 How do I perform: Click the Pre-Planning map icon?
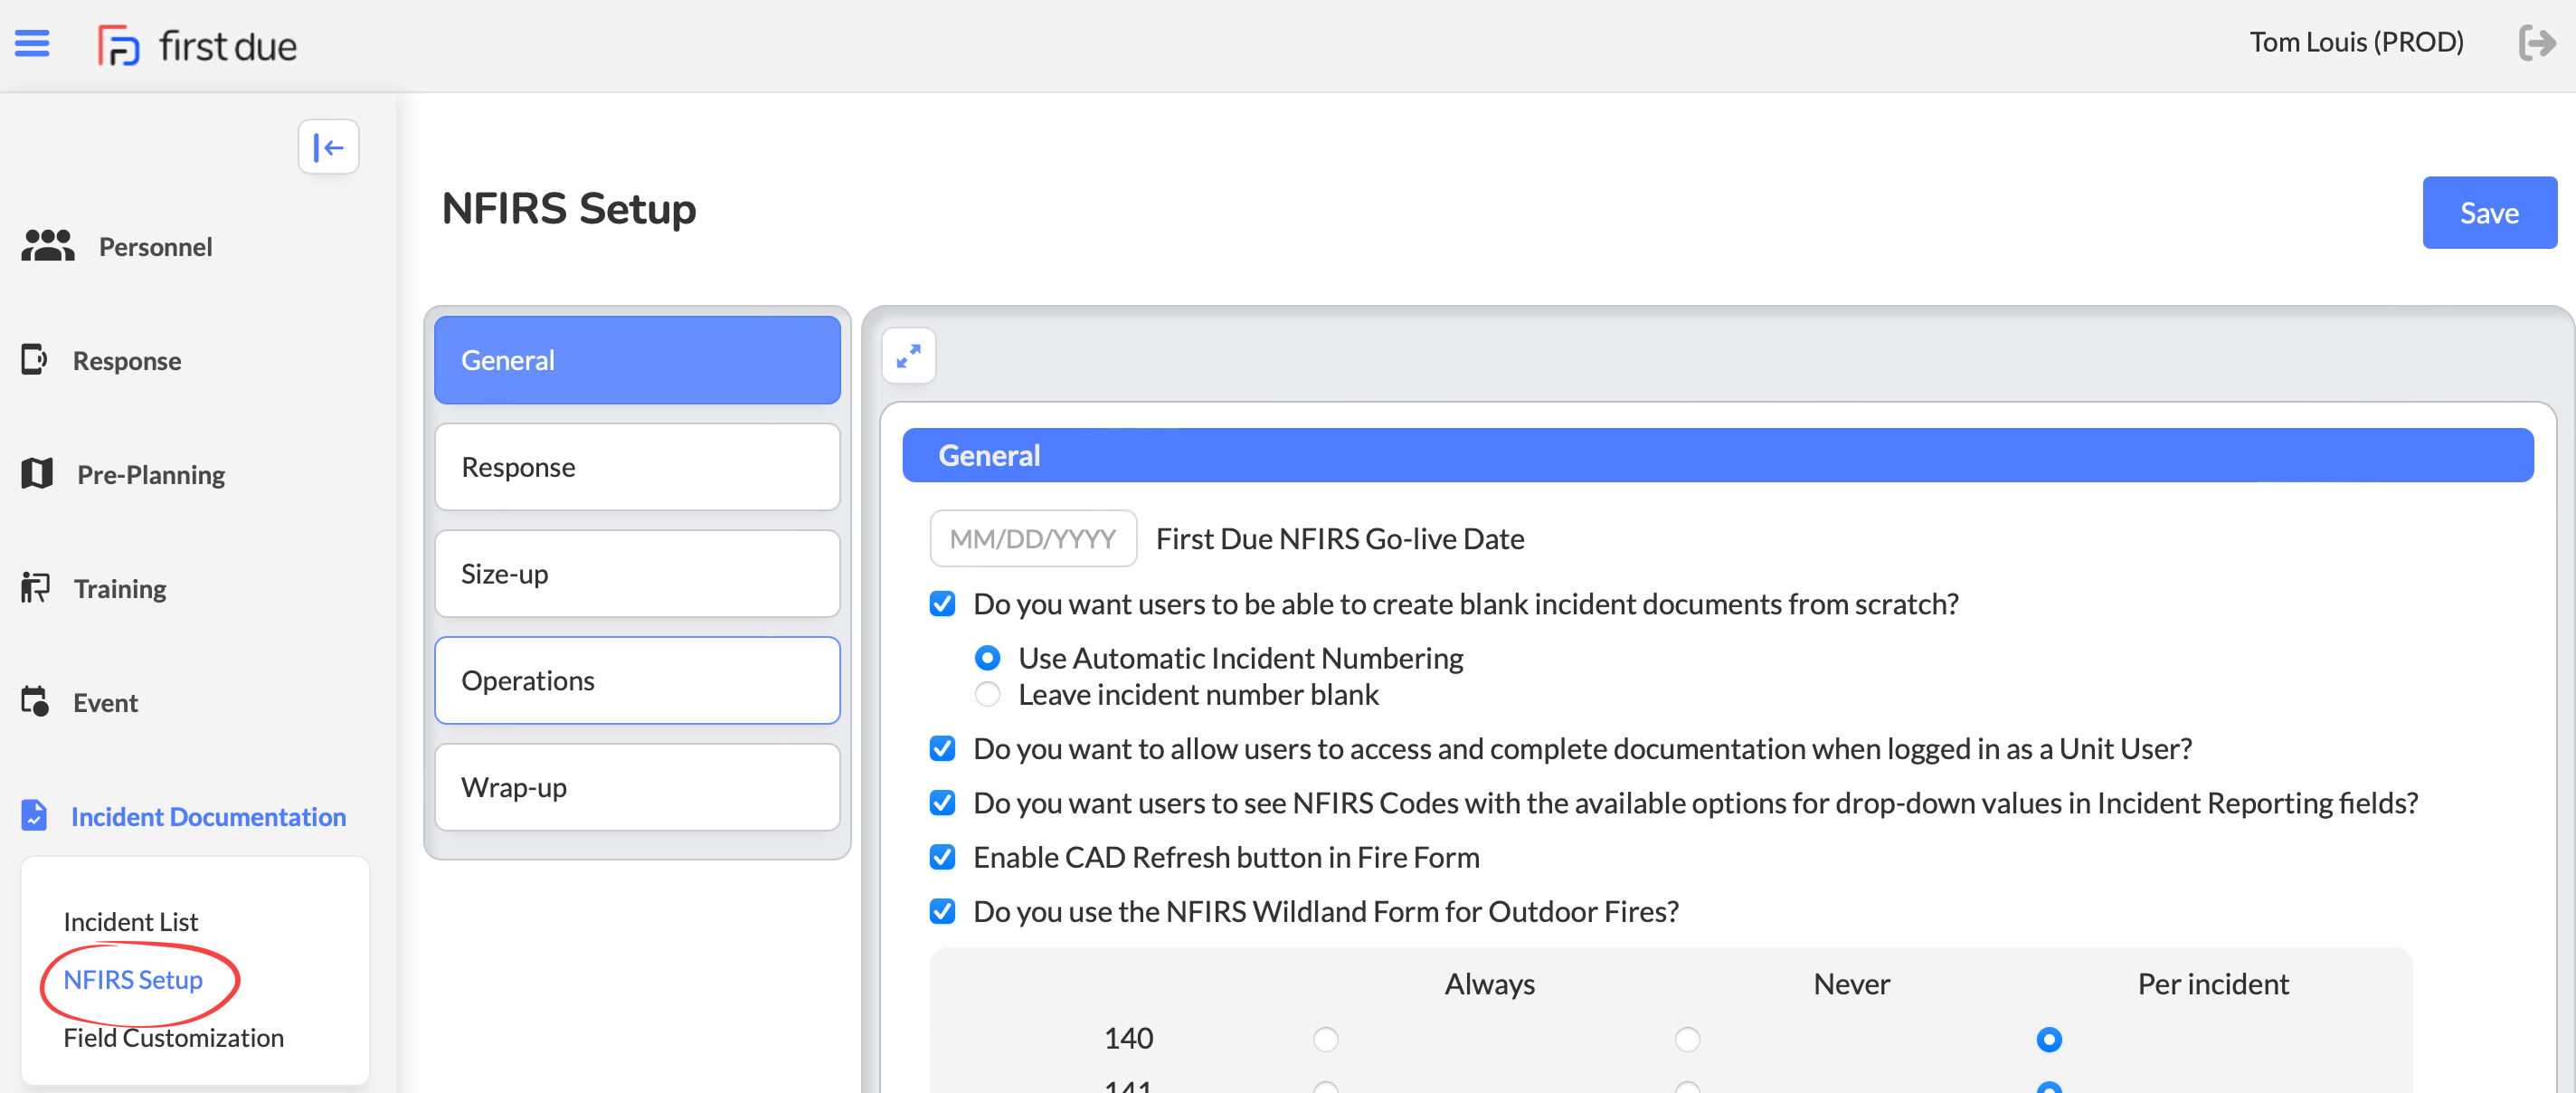[x=37, y=473]
